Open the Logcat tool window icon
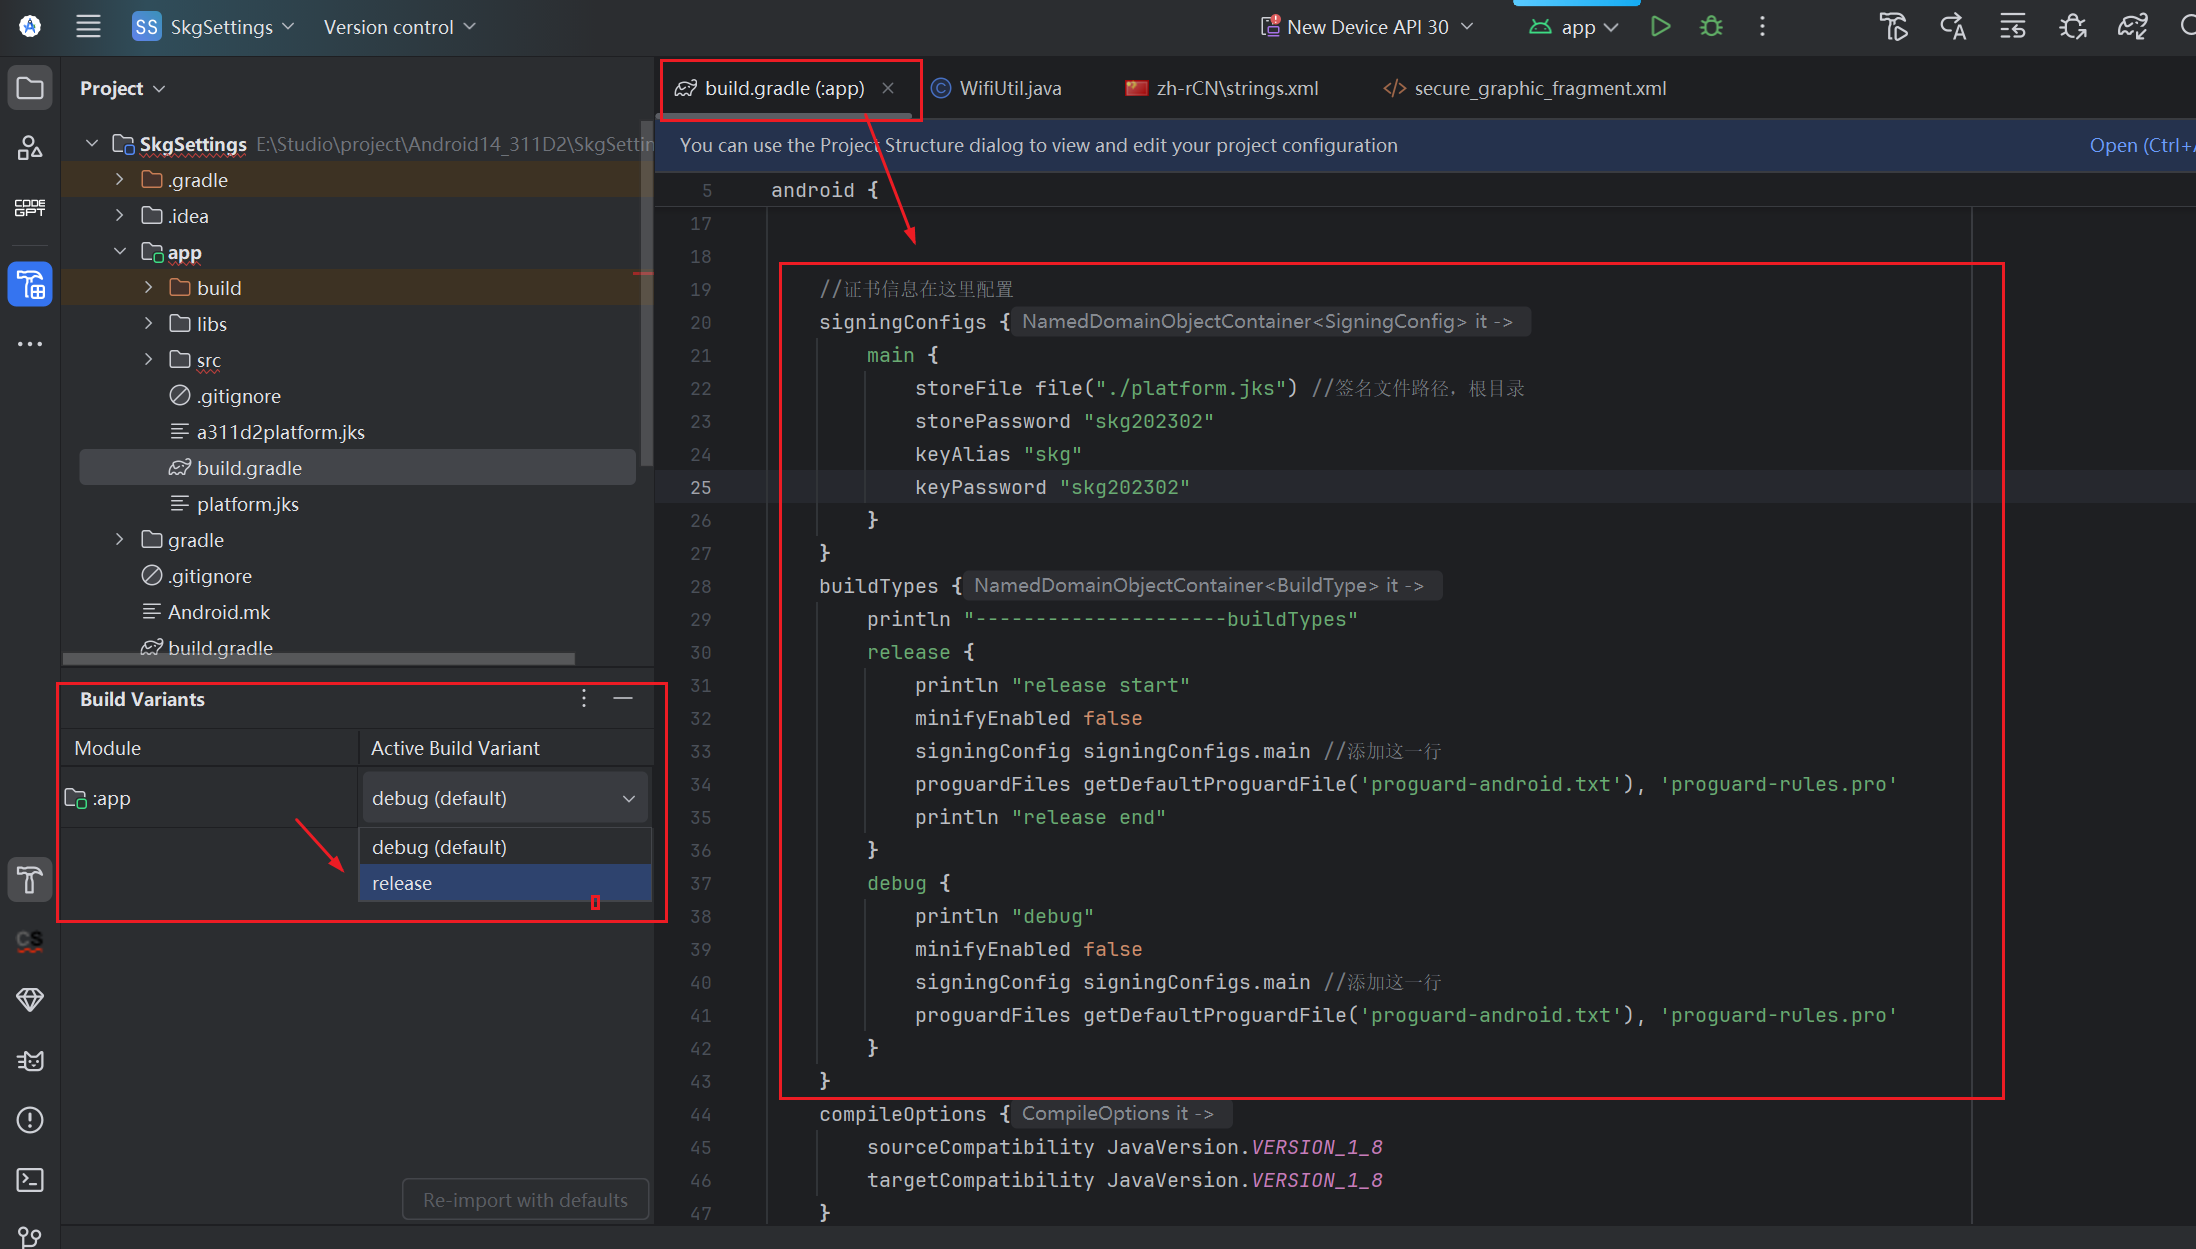This screenshot has height=1249, width=2196. pos(30,1060)
